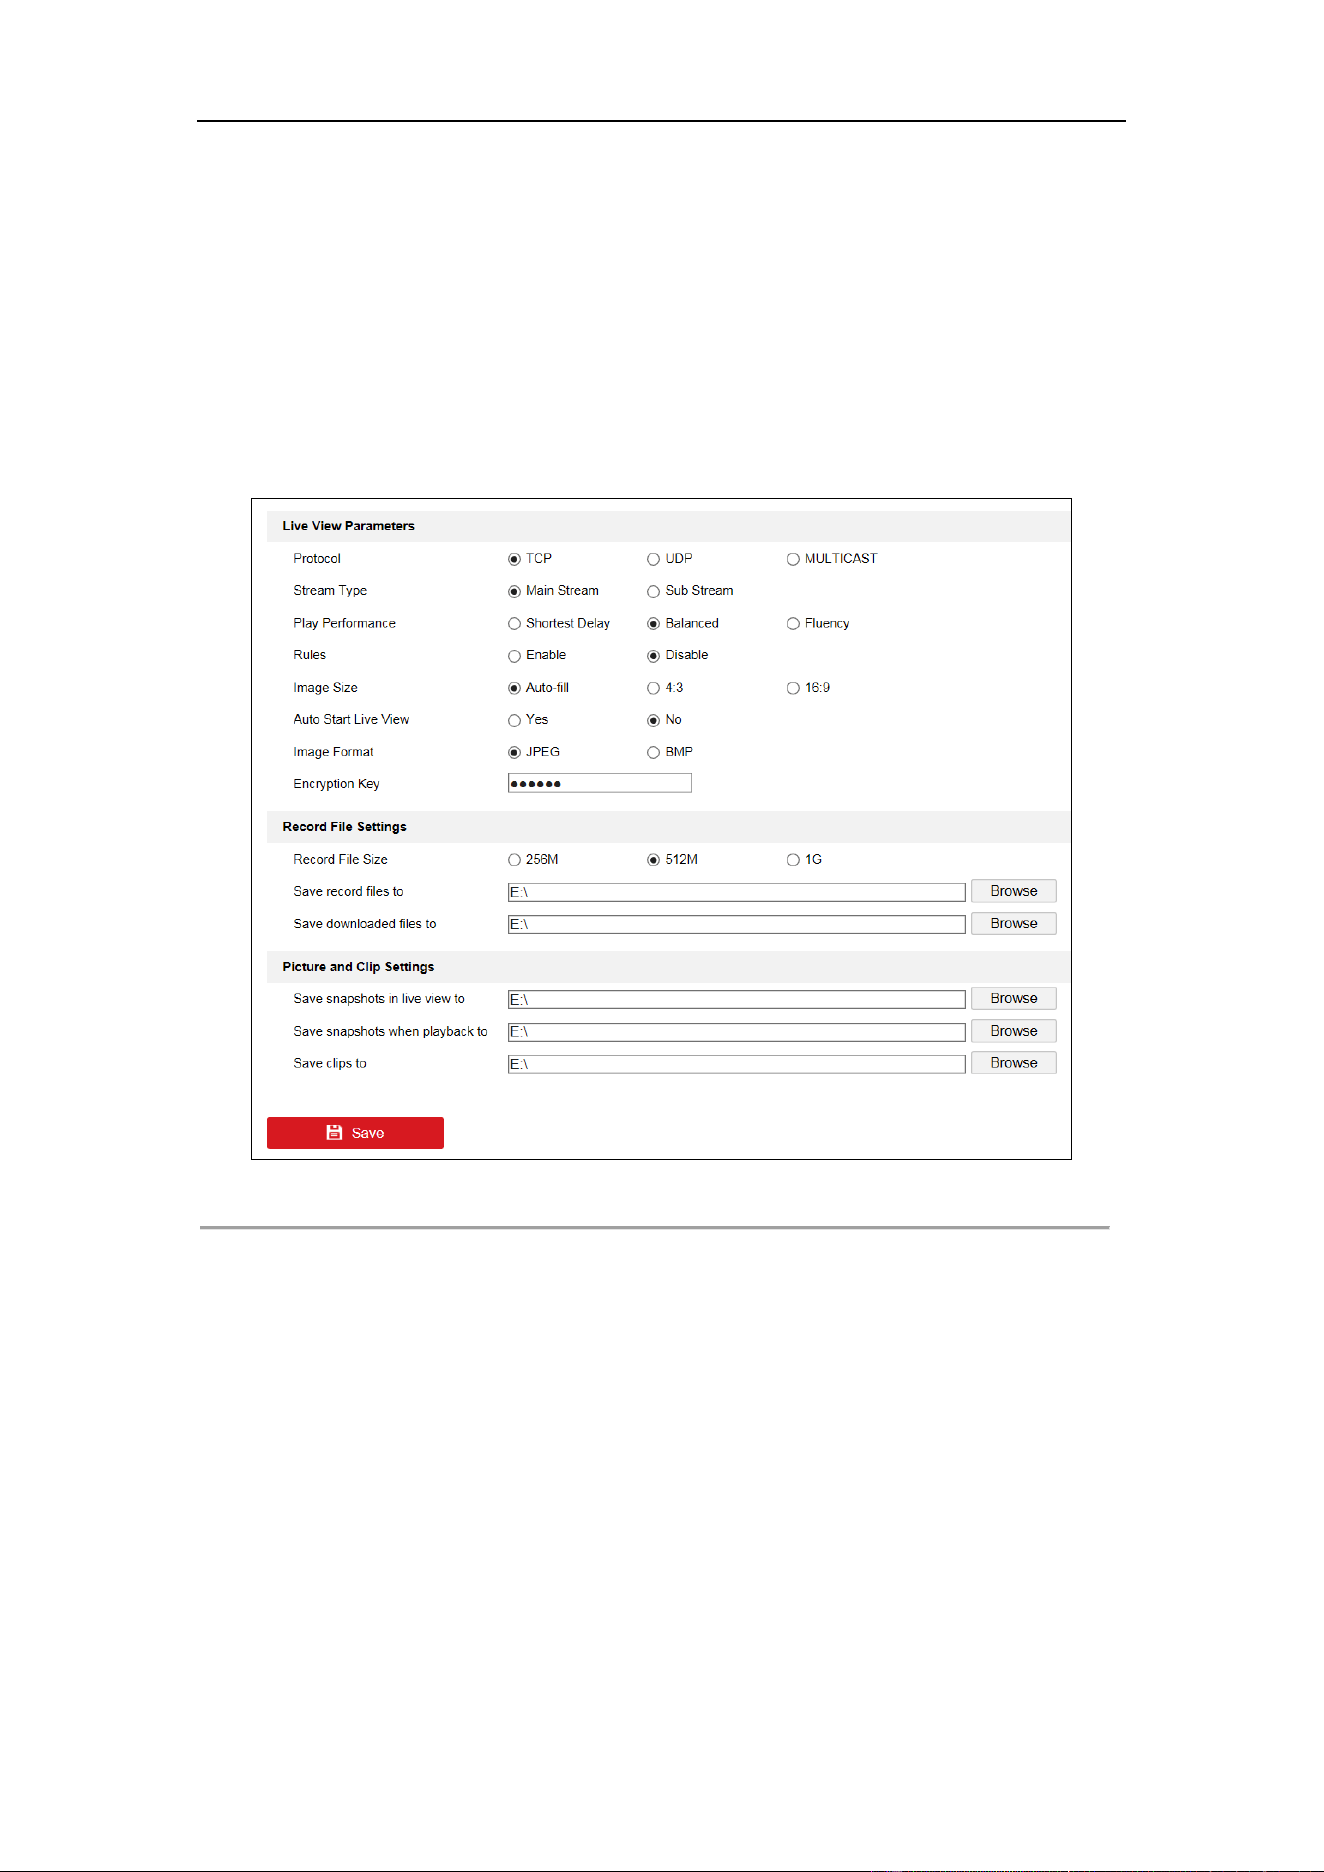Set Image Size to Auto-fill
This screenshot has height=1872, width=1324.
point(514,688)
